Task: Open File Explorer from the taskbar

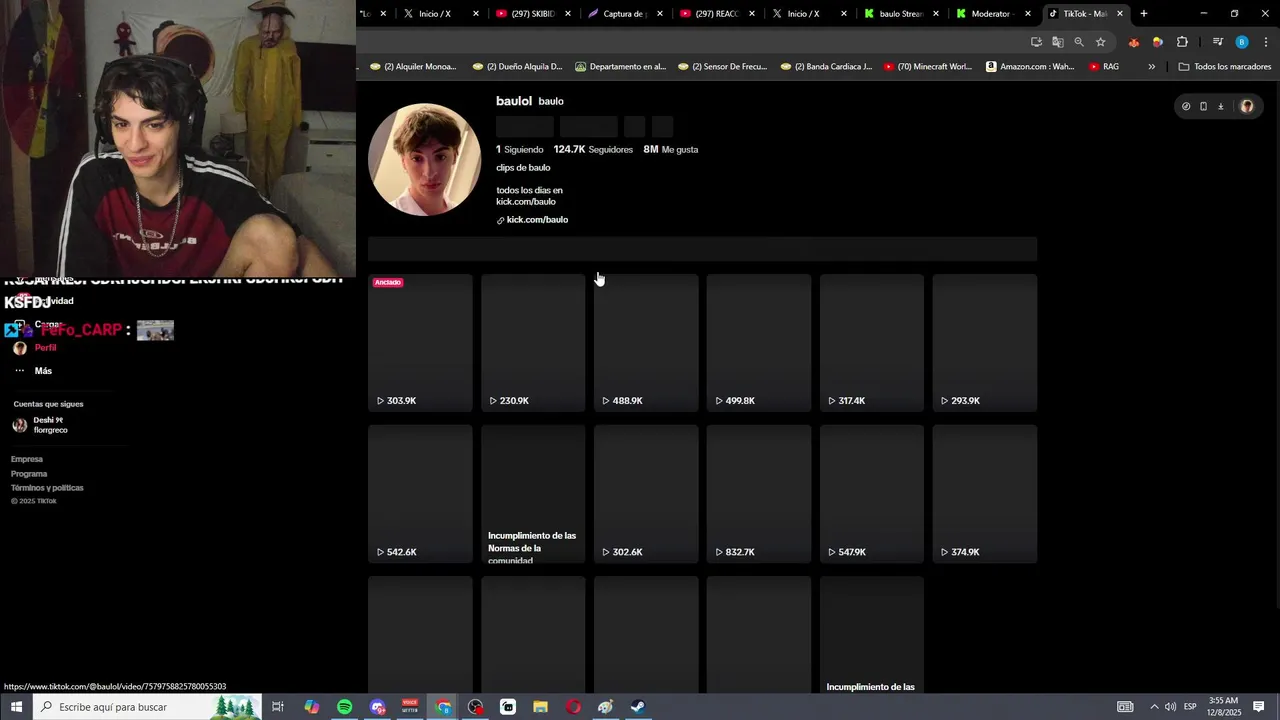Action: 540,707
